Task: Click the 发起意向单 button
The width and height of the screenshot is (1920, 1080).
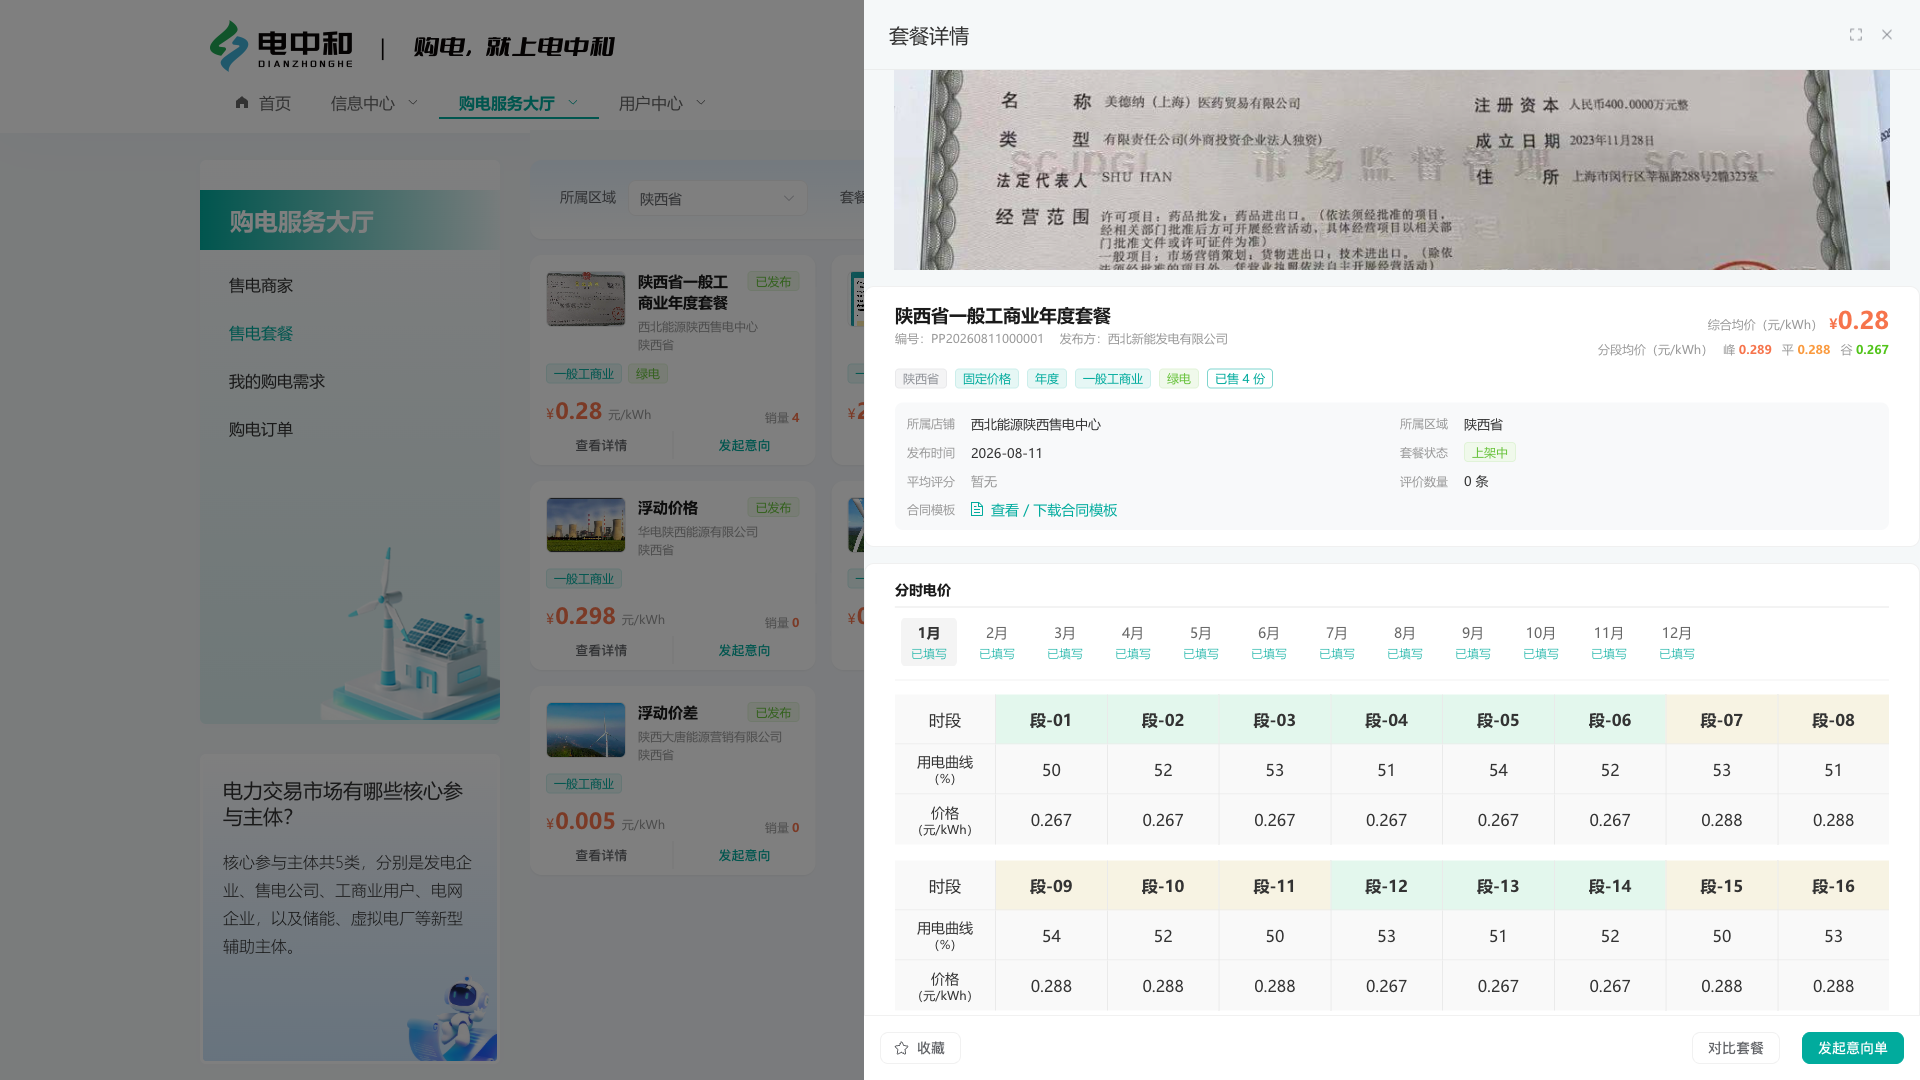Action: coord(1853,1048)
